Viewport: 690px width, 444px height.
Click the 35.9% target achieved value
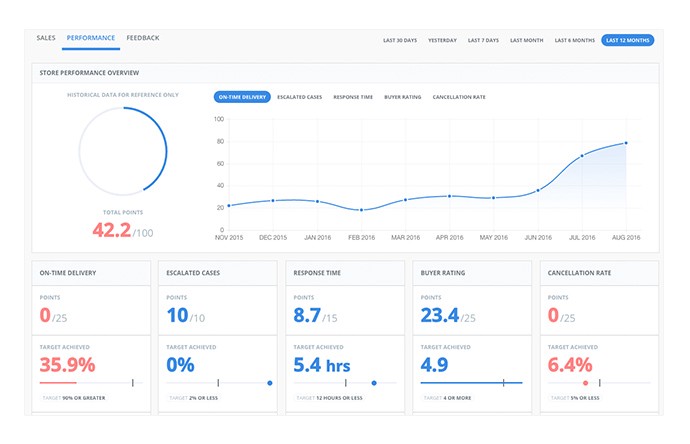(x=67, y=365)
